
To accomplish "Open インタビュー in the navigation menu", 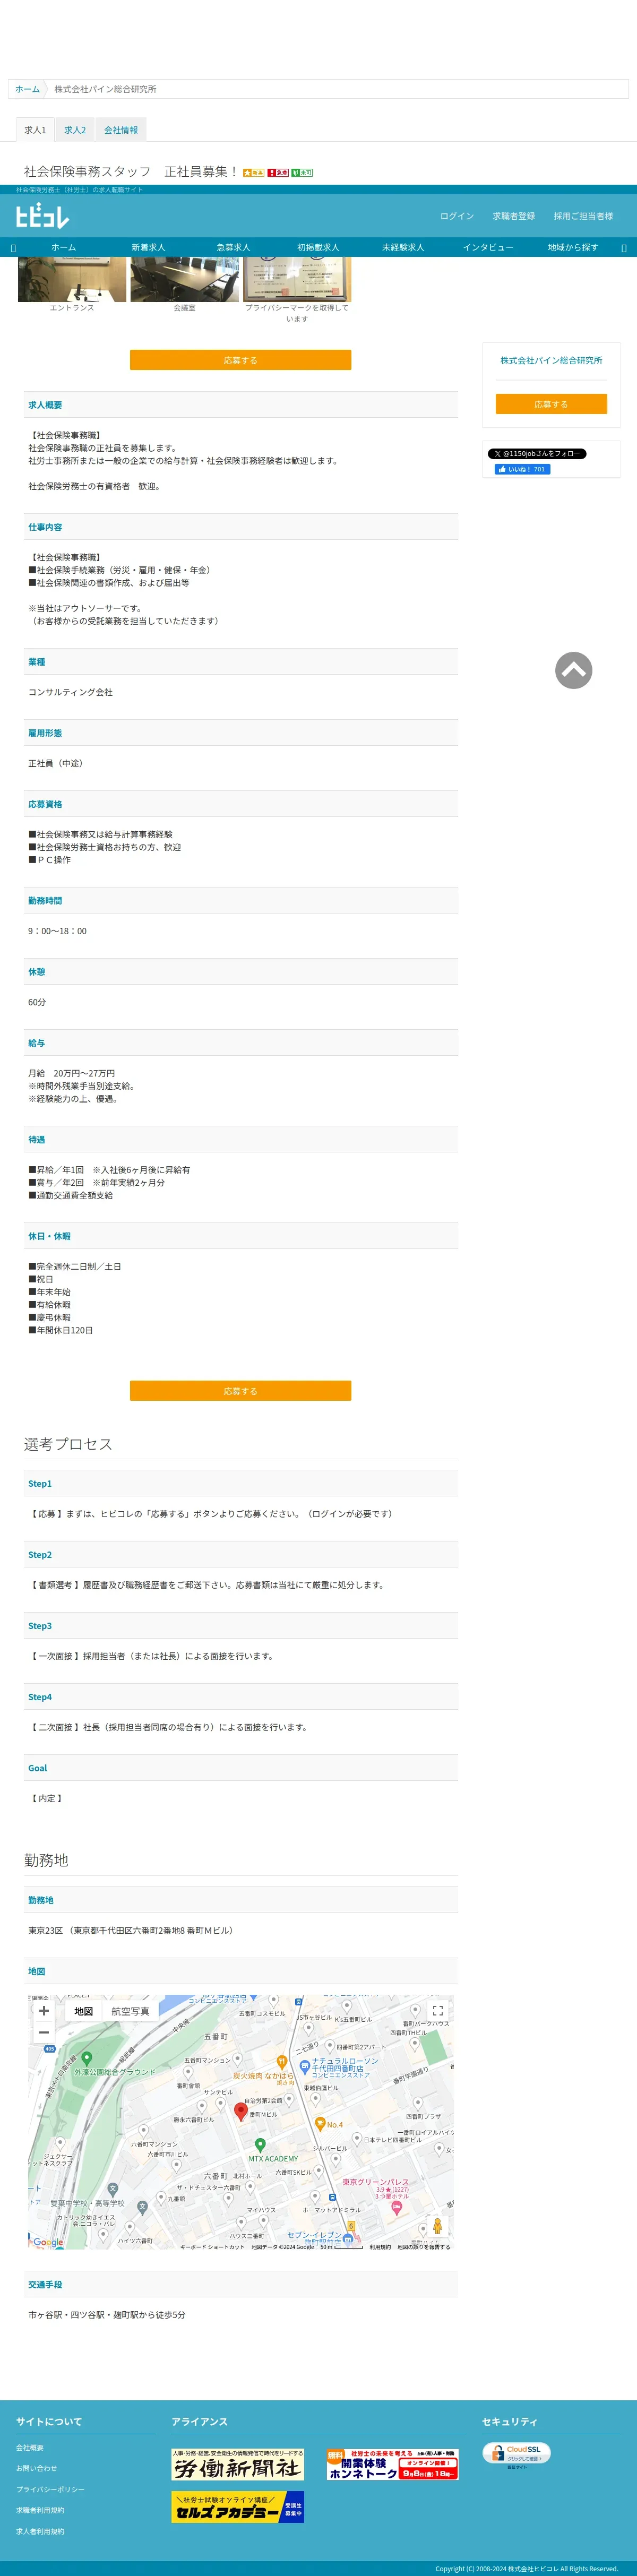I will (488, 247).
